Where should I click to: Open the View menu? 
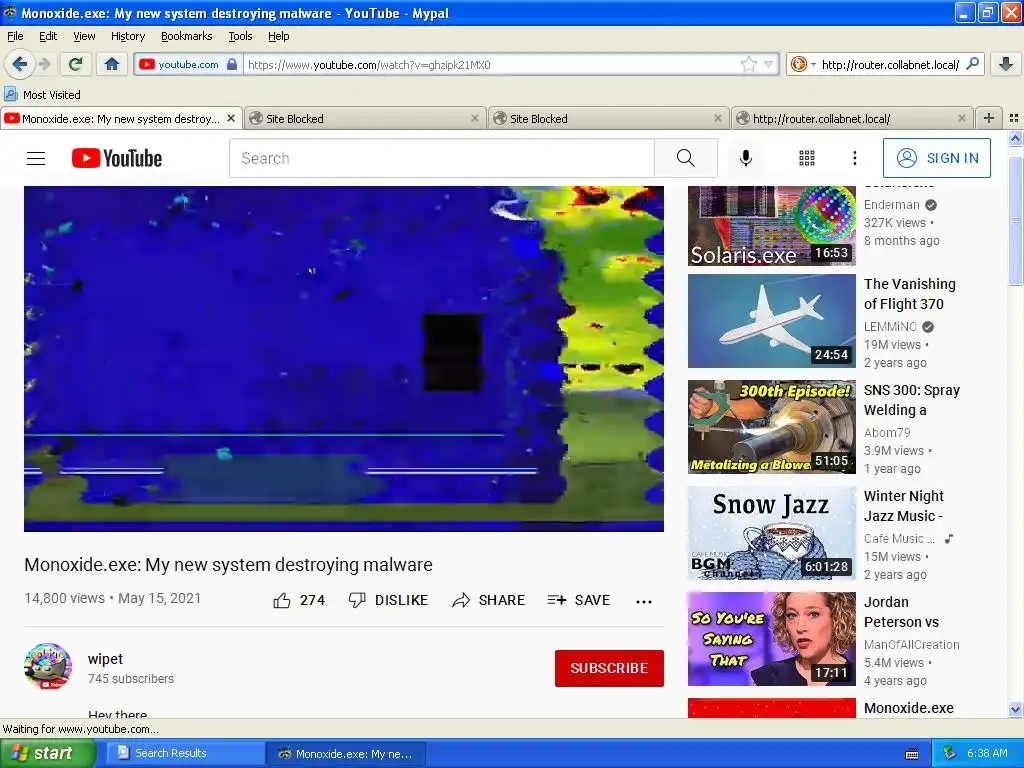(84, 36)
